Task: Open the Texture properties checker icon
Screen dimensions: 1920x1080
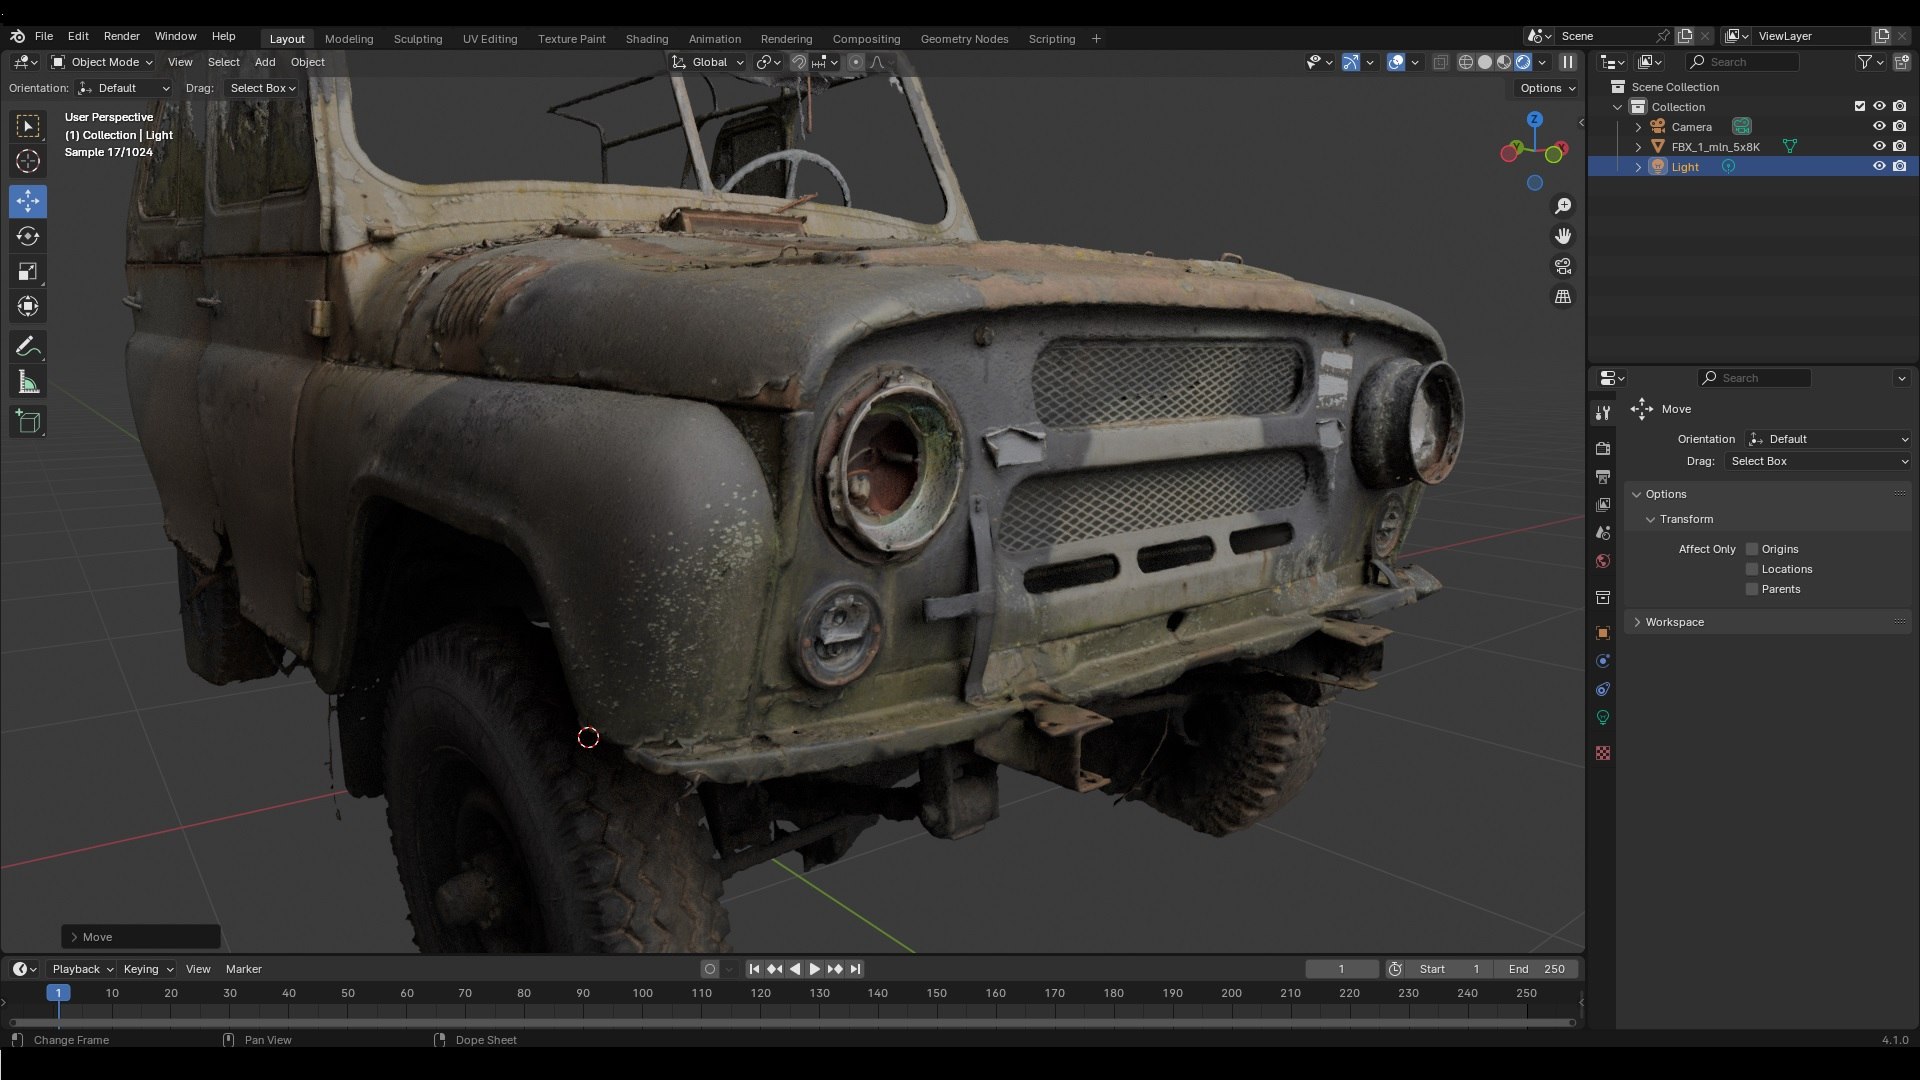Action: [1603, 753]
